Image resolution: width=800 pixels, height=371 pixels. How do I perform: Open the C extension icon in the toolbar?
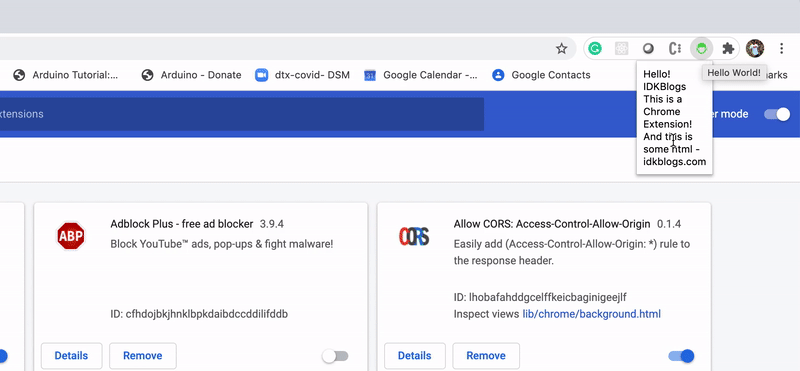(x=675, y=48)
